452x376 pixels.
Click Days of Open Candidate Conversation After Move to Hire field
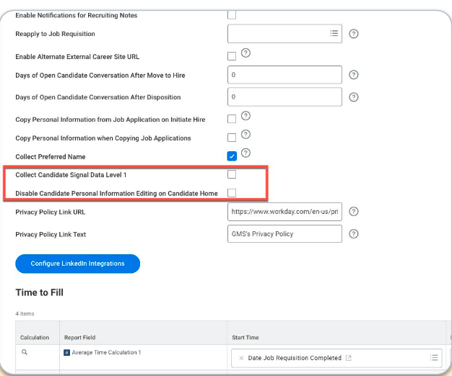point(284,75)
